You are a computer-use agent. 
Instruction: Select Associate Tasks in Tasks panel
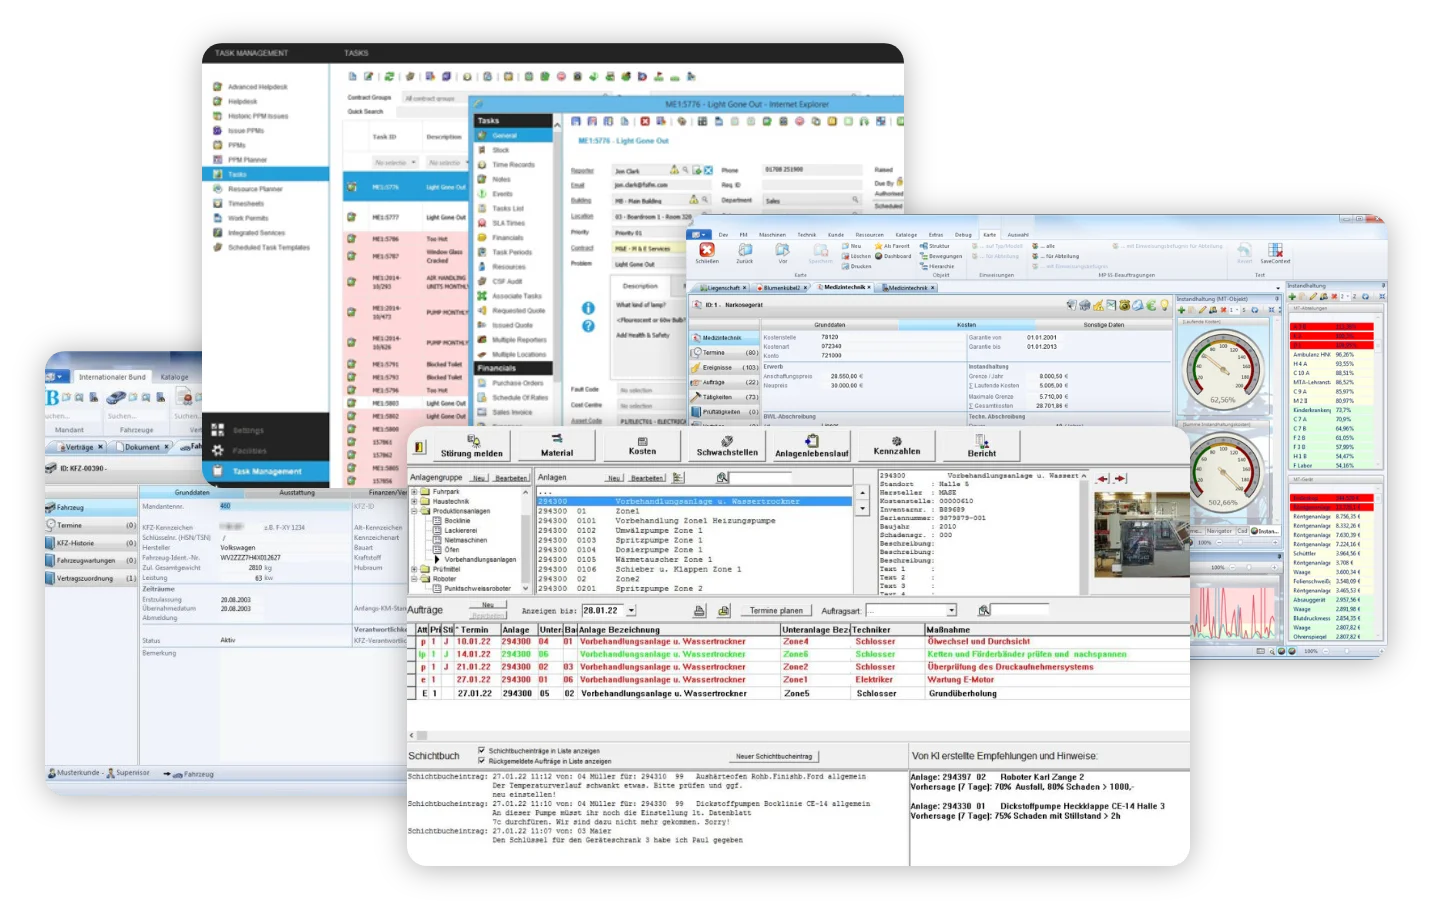coord(516,296)
